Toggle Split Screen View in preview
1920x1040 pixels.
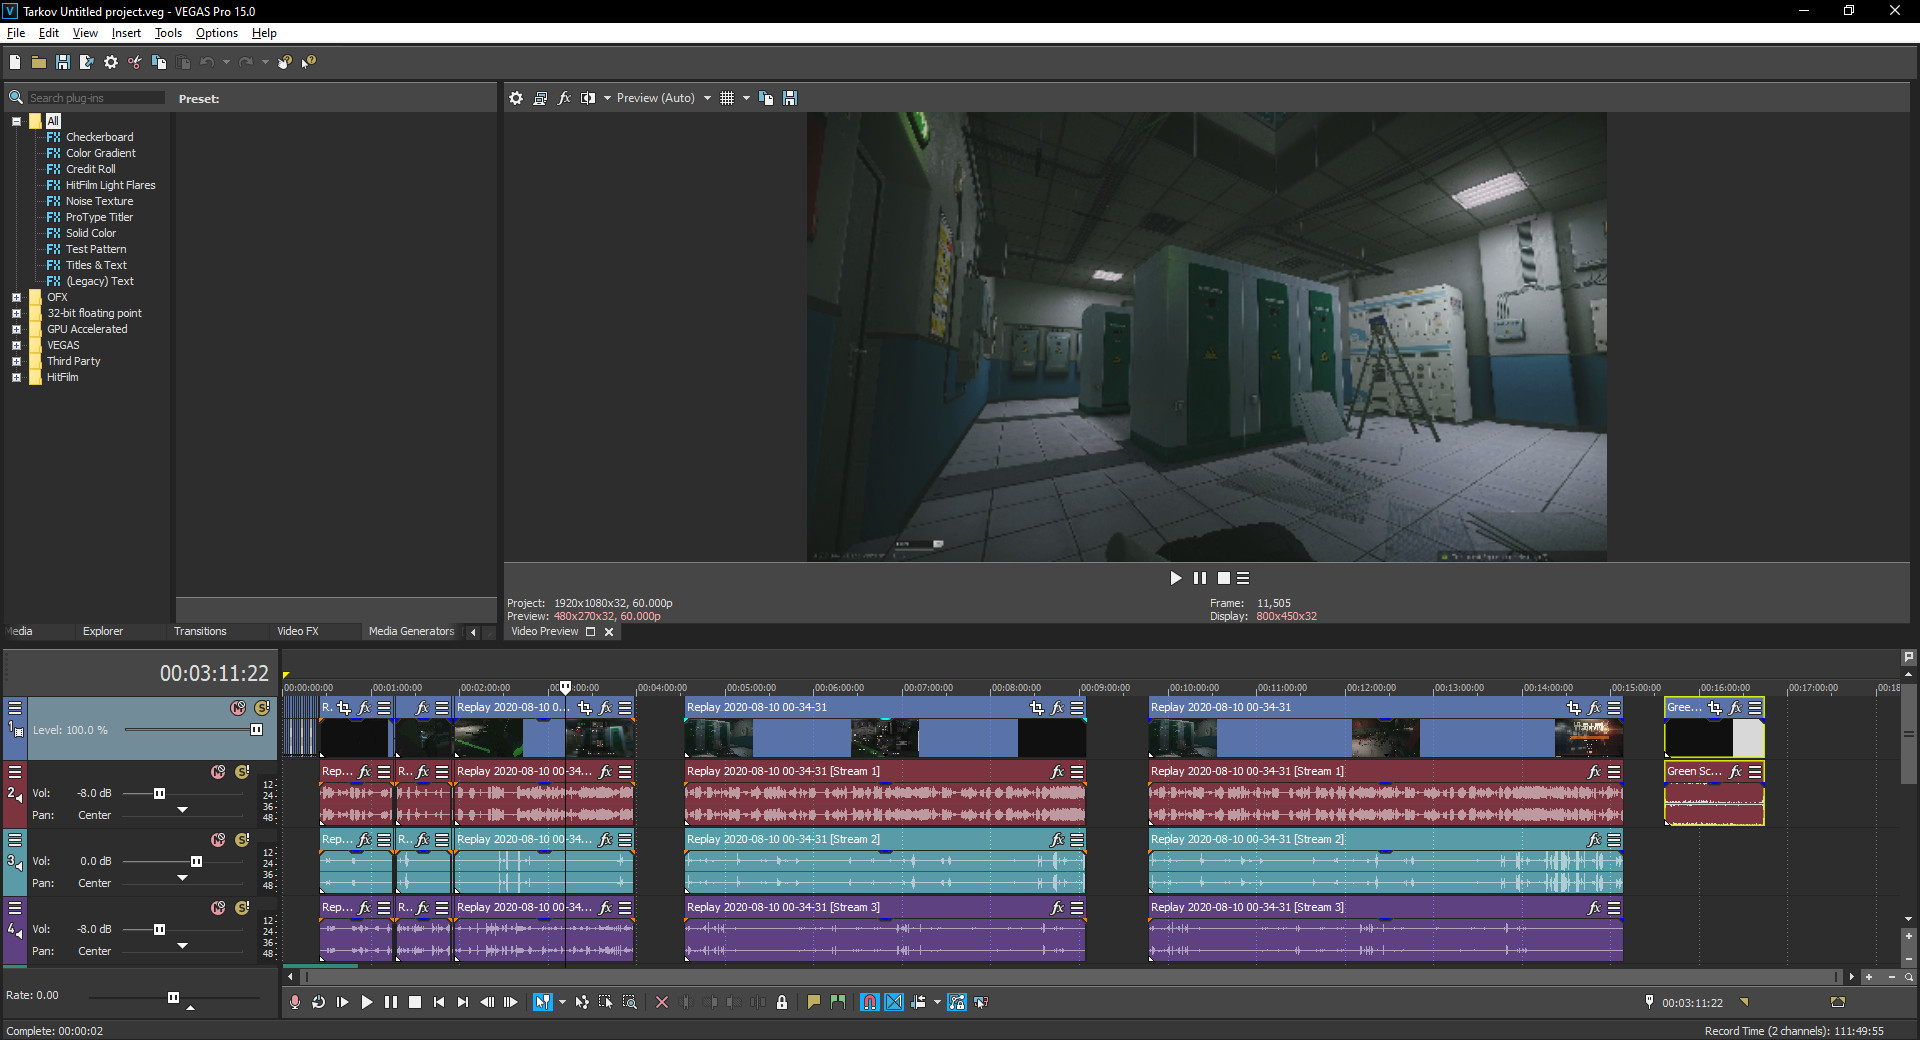point(588,98)
